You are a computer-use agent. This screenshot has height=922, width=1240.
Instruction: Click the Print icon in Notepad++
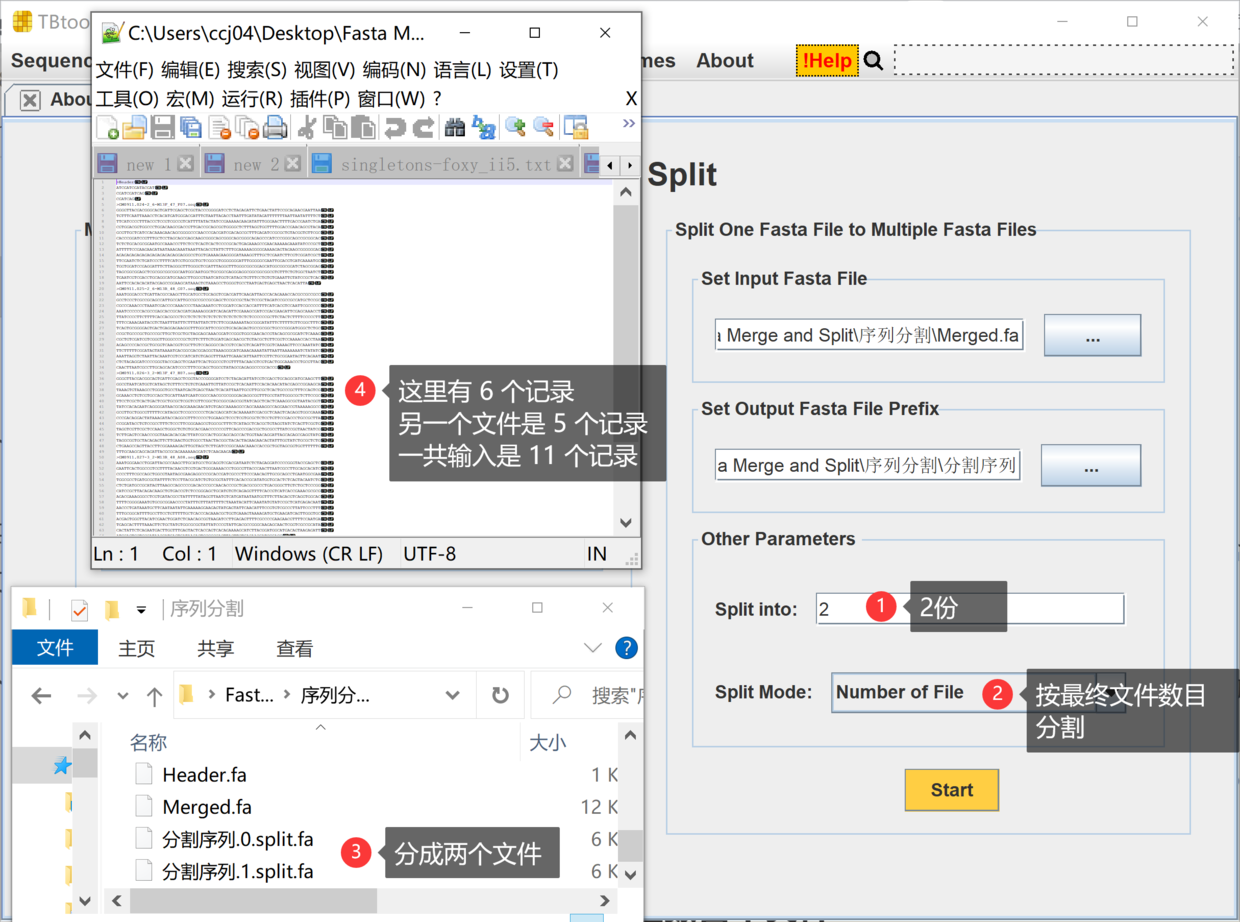tap(276, 127)
